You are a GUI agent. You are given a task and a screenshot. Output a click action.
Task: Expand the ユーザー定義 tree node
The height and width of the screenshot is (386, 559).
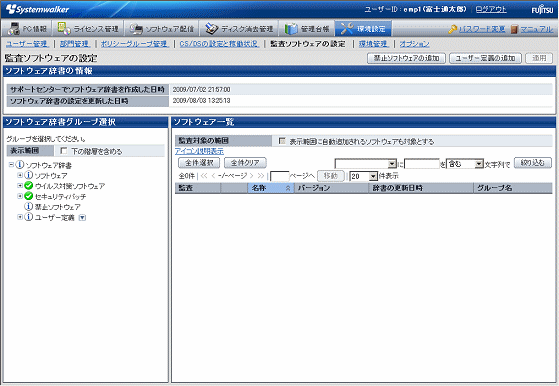20,217
